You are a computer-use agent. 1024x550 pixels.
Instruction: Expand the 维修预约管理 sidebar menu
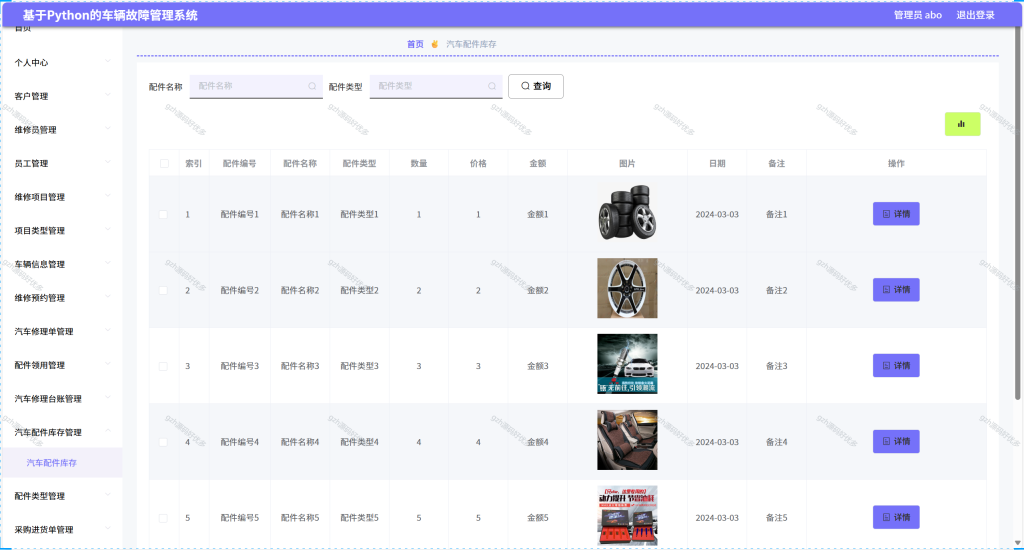coord(61,298)
